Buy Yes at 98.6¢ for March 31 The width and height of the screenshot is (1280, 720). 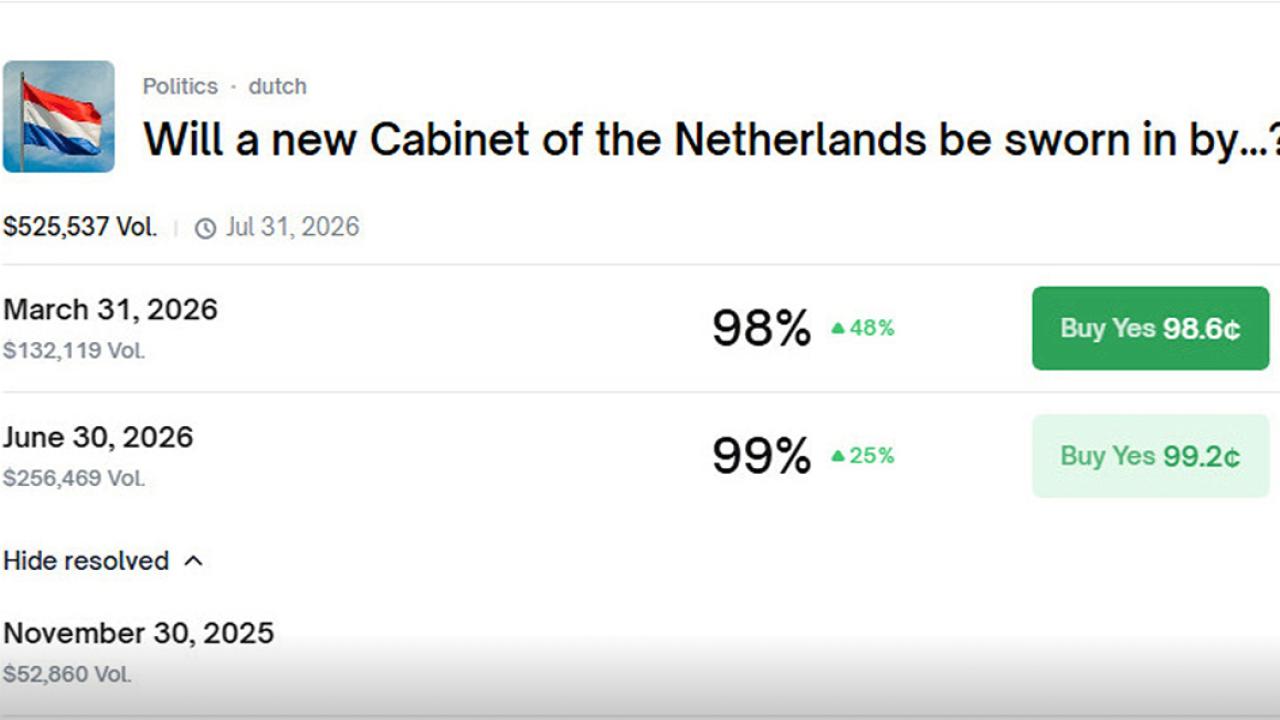[1150, 328]
